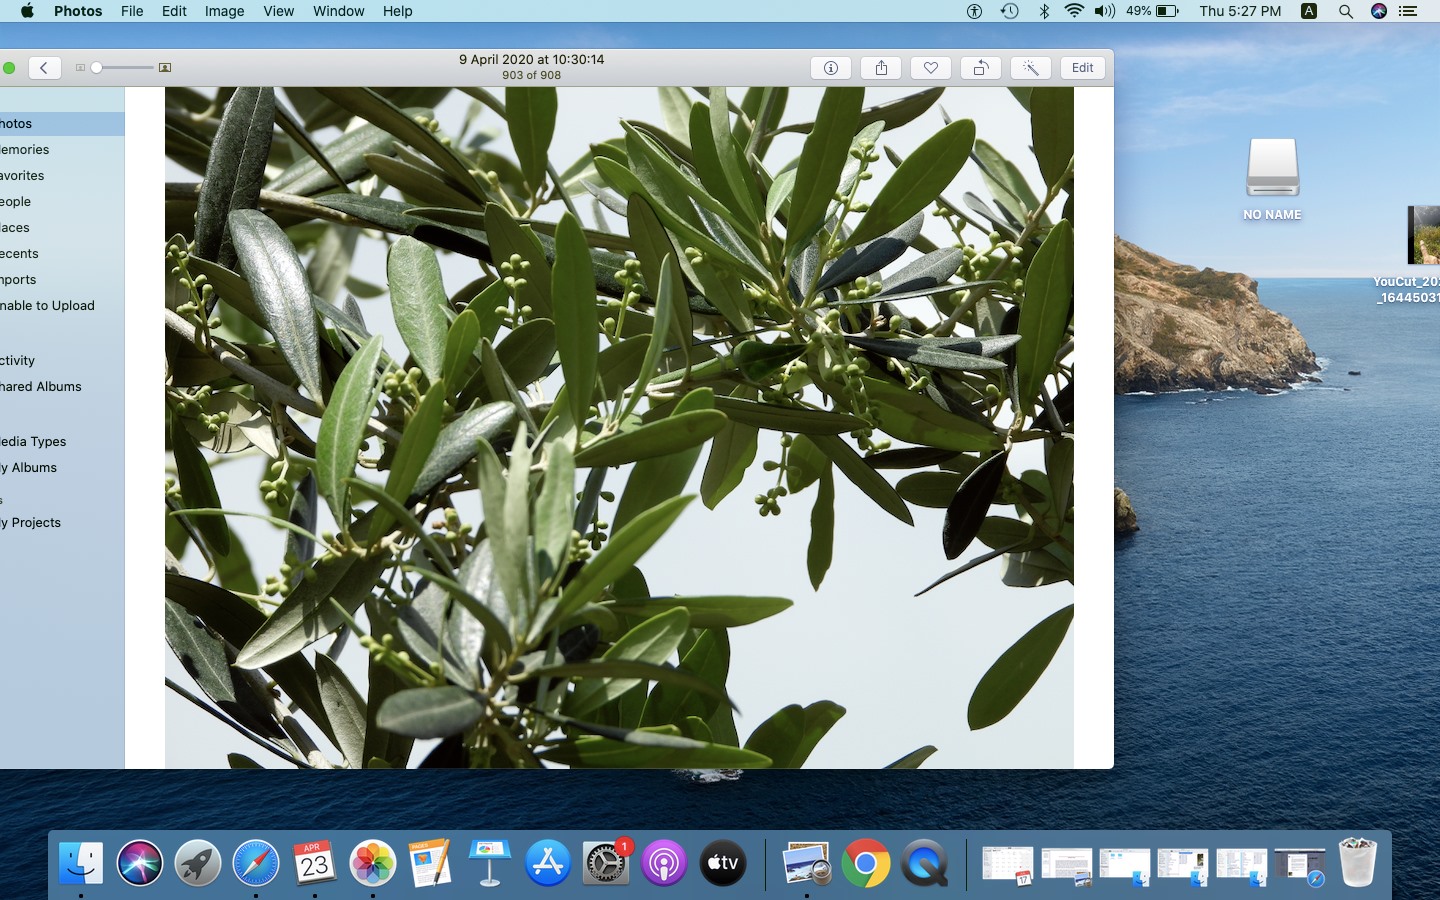Open the Image menu
This screenshot has height=900, width=1440.
pos(224,11)
